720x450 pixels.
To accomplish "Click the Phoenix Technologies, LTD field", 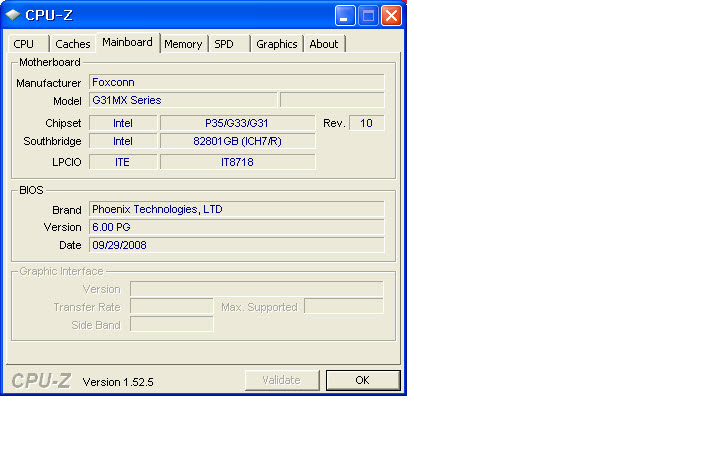I will coord(236,209).
